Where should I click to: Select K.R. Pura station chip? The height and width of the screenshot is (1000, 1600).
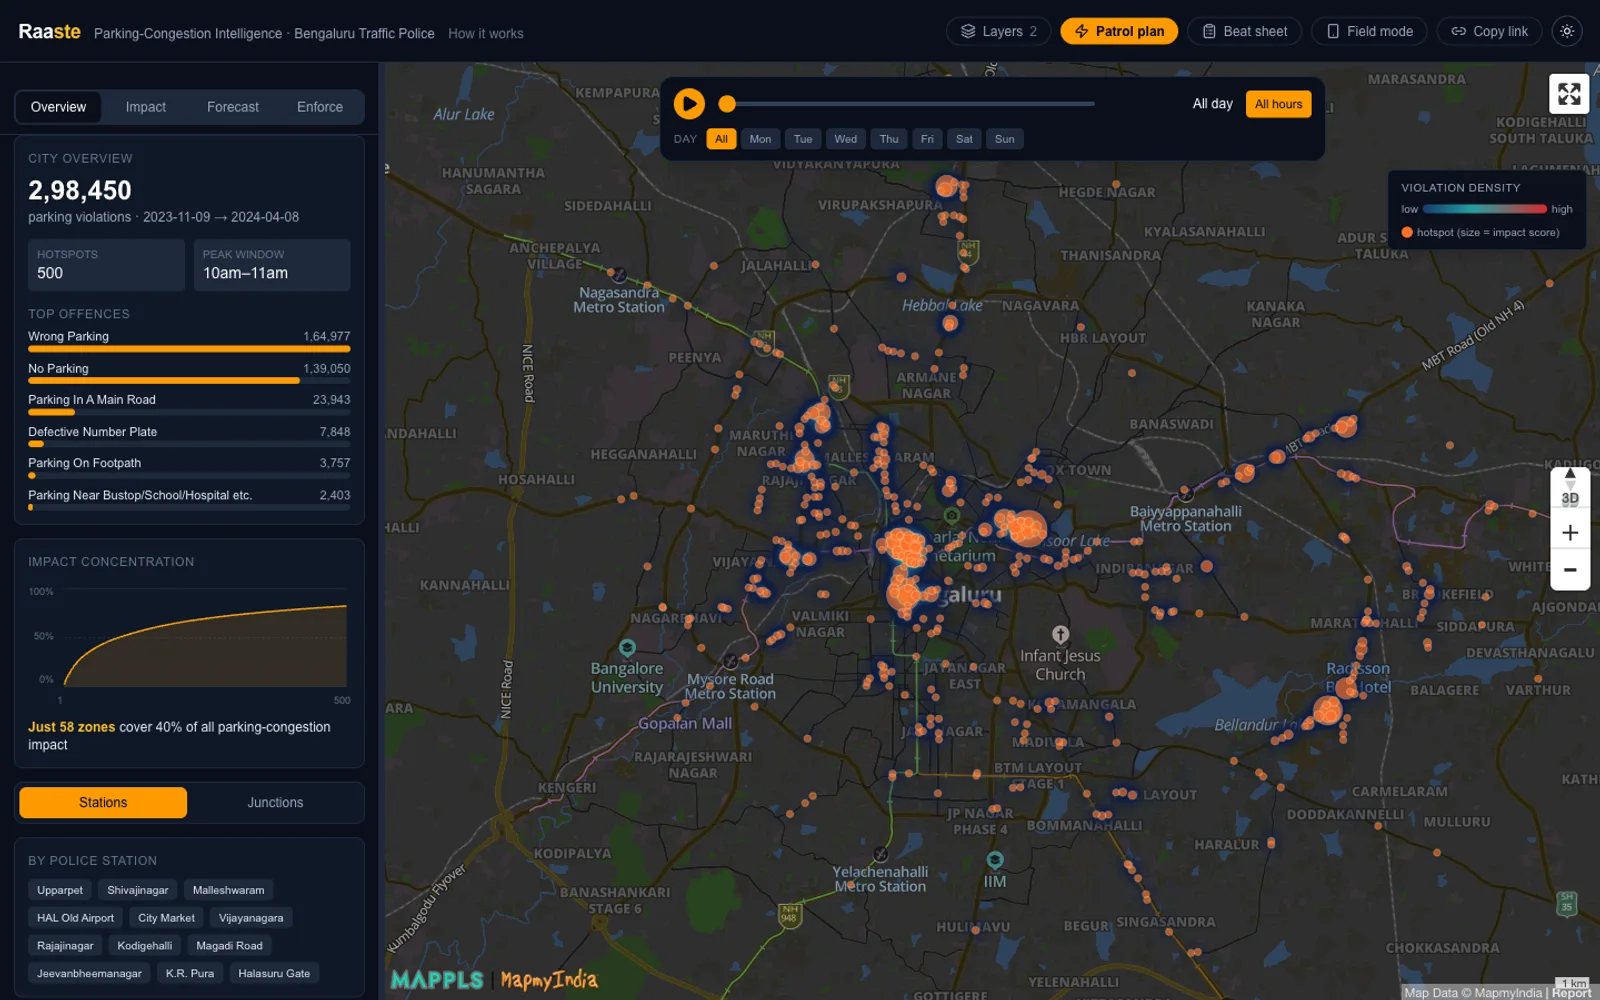coord(190,974)
